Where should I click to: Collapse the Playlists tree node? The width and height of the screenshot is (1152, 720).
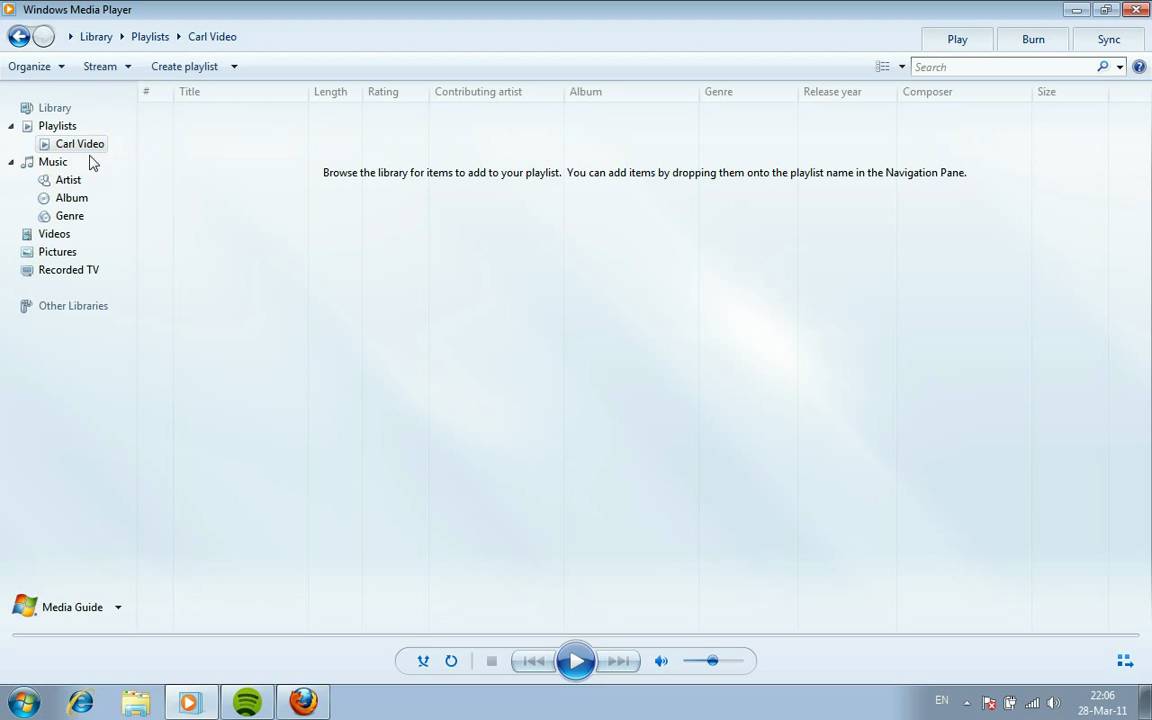tap(11, 126)
